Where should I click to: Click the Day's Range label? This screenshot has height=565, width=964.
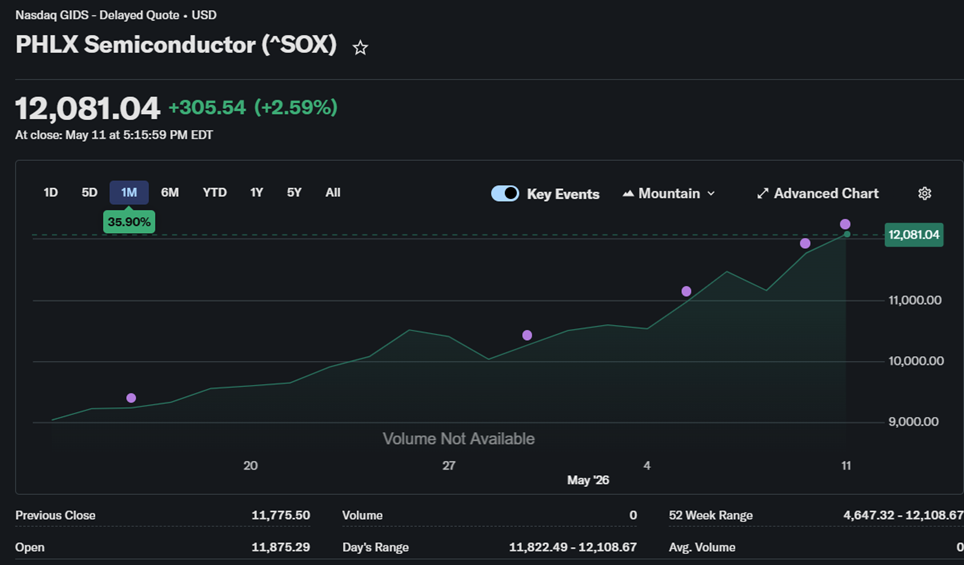coord(375,547)
